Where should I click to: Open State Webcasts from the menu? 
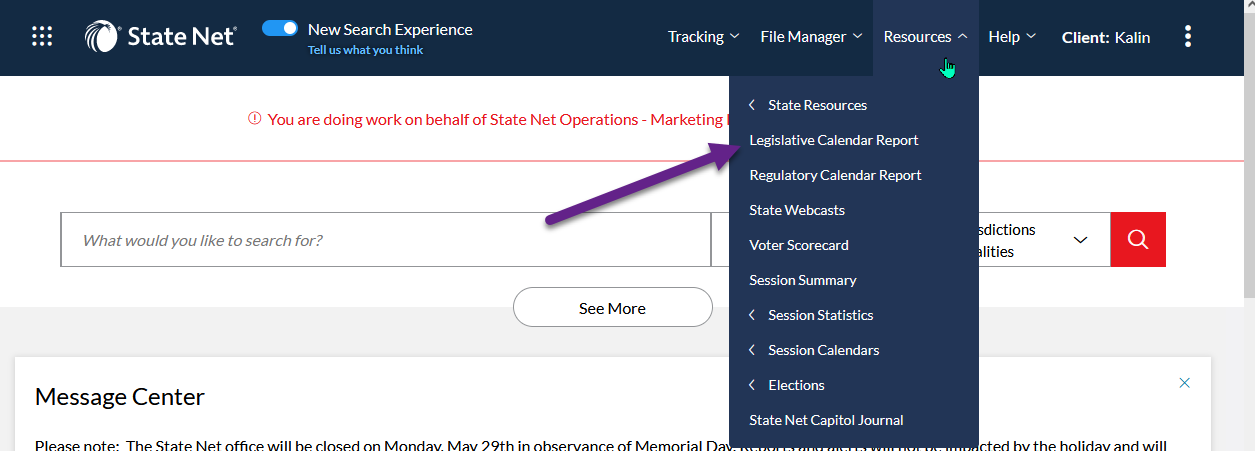coord(797,210)
